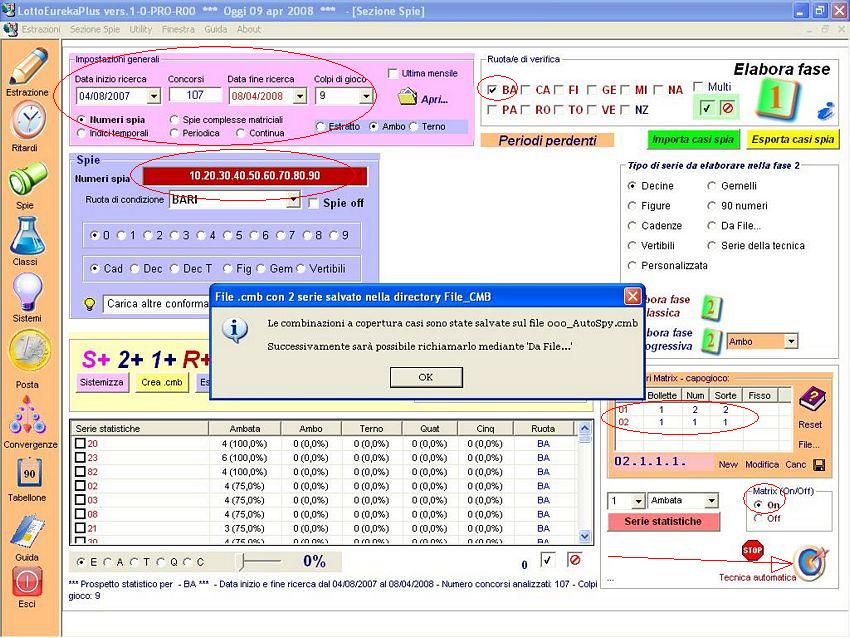This screenshot has height=638, width=850.
Task: Select the 90 numeri series type
Action: coord(712,206)
